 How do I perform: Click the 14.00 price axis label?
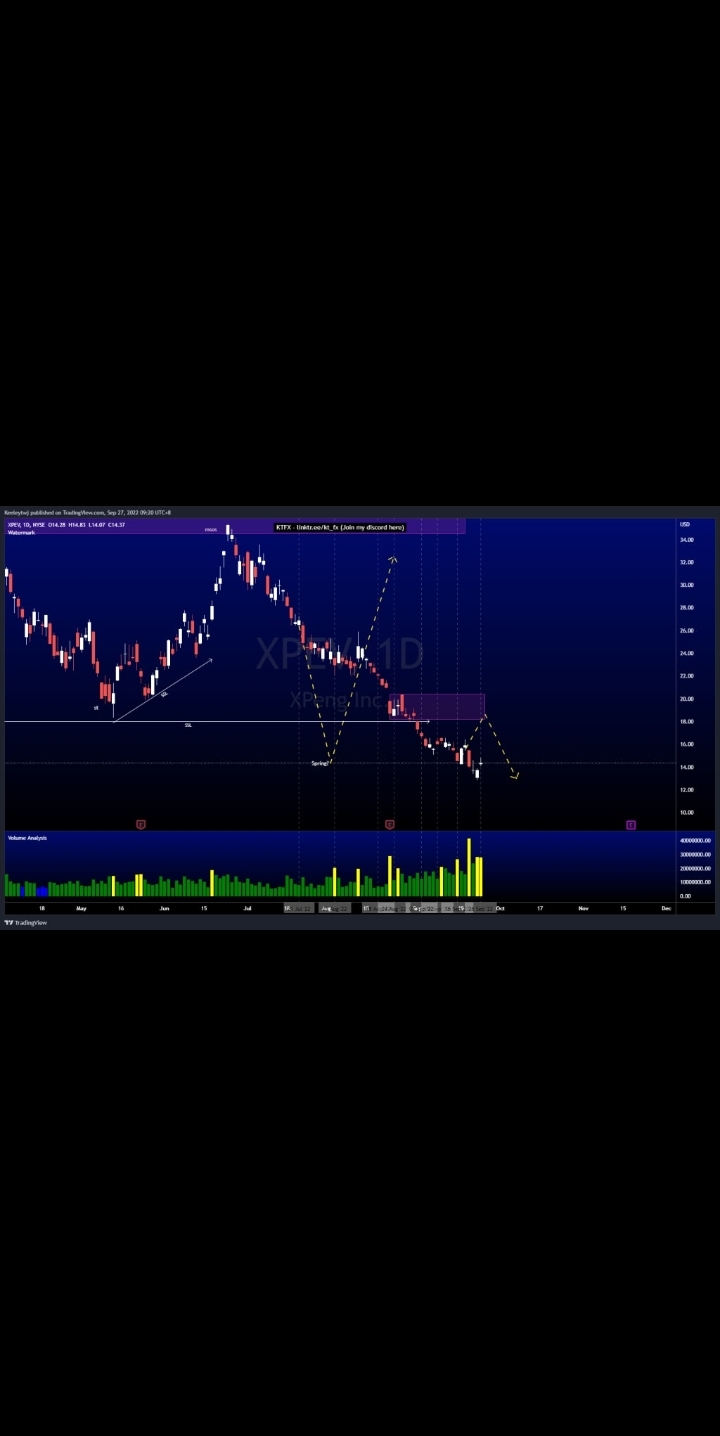[687, 767]
